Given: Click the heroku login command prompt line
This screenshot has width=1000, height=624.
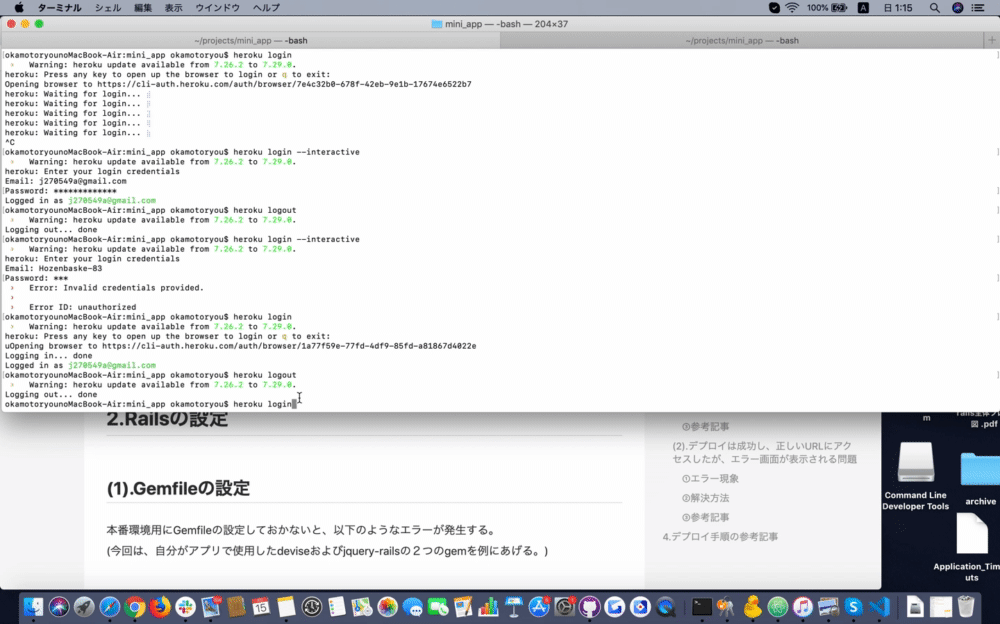Looking at the screenshot, I should point(151,404).
